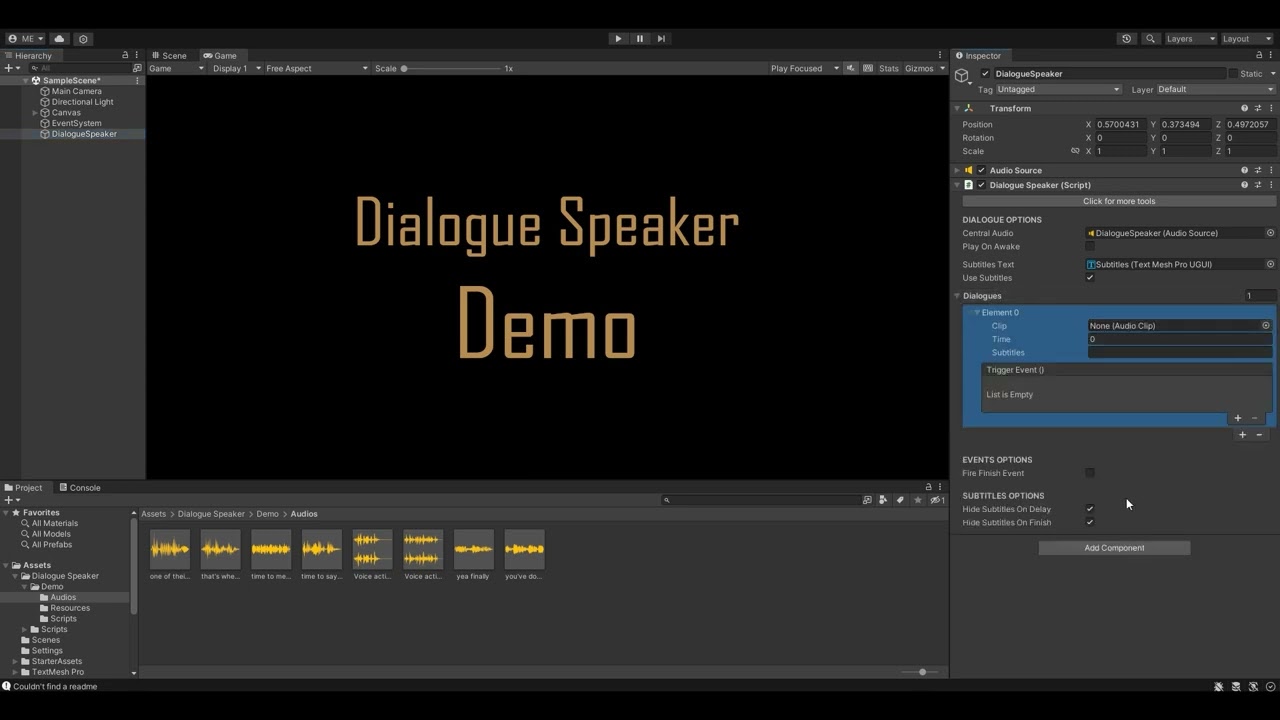The height and width of the screenshot is (720, 1280).
Task: Select DialogueSpeaker in the Hierarchy
Action: [x=84, y=134]
